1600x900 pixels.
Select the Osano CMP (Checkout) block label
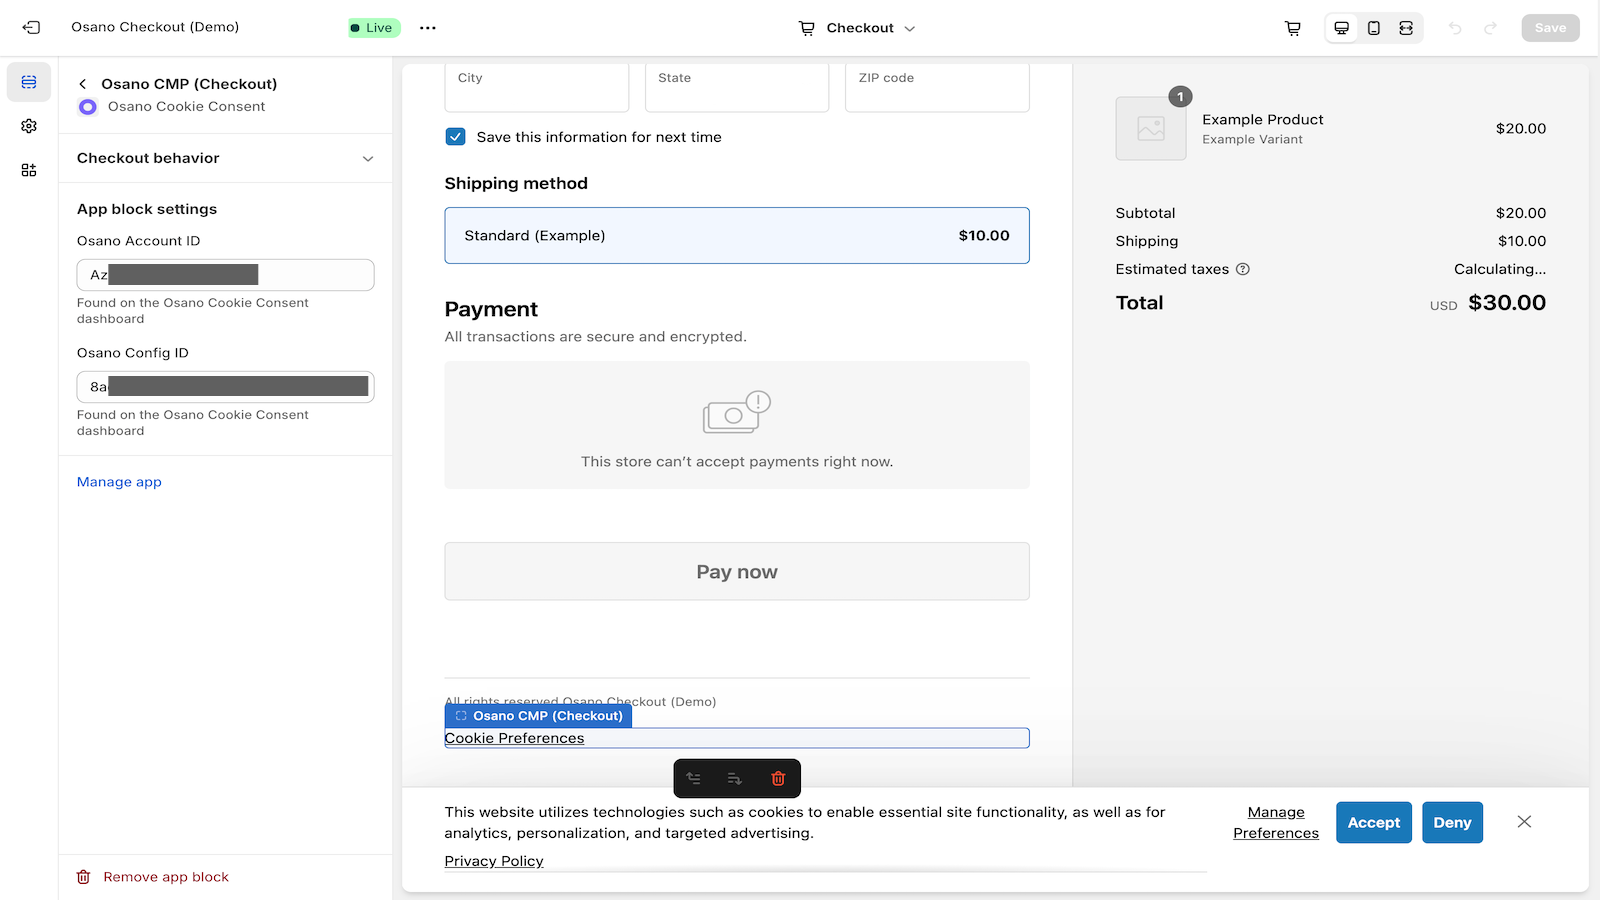(x=538, y=716)
